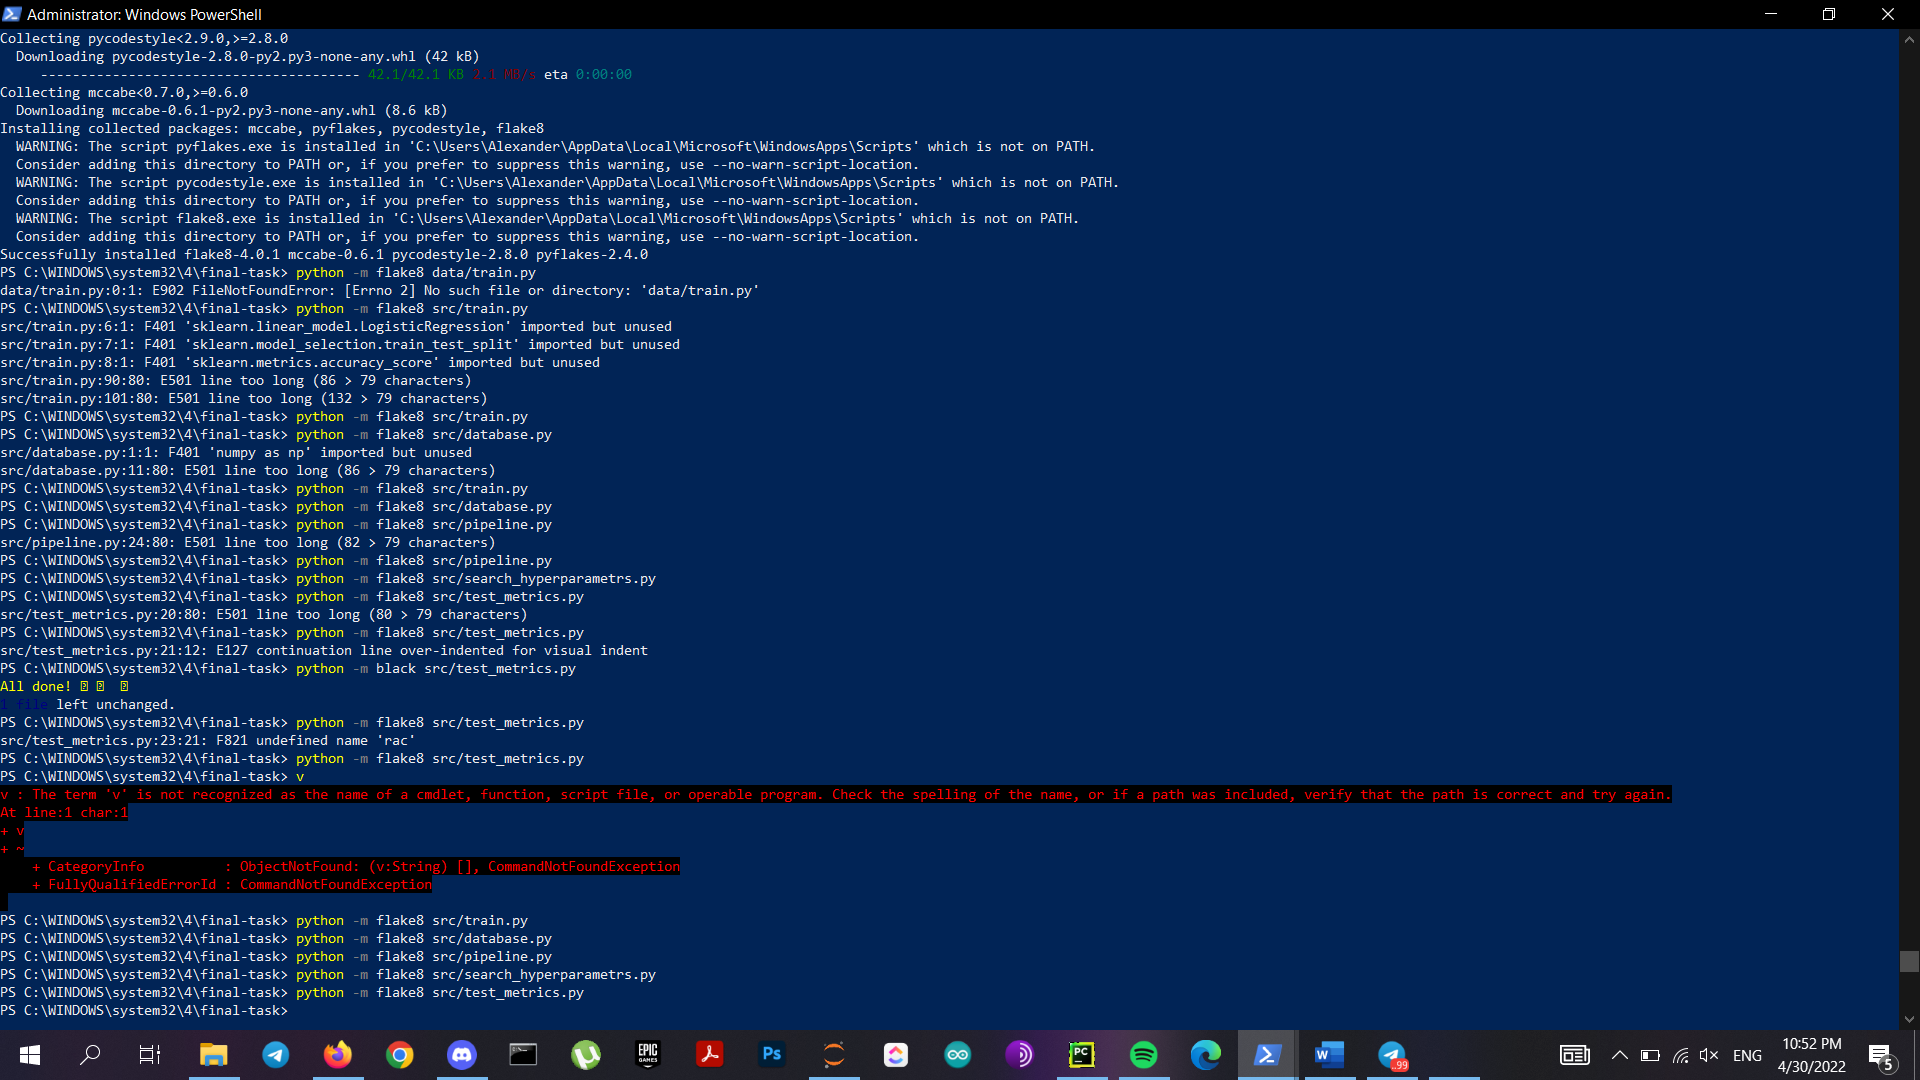Screen dimensions: 1920x1080
Task: Check the battery status tray icon
Action: coord(1651,1055)
